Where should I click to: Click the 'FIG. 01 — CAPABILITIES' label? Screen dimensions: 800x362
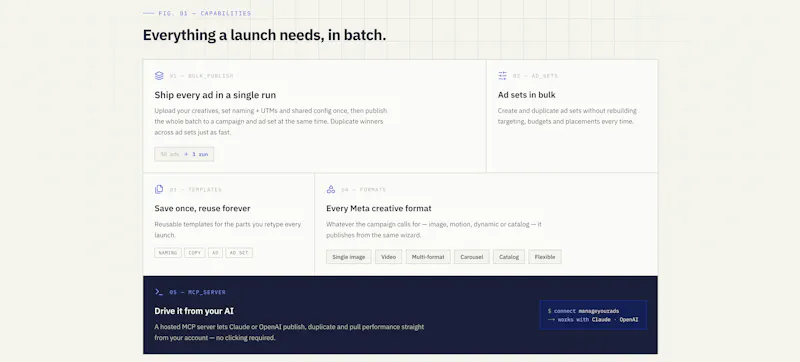point(205,13)
